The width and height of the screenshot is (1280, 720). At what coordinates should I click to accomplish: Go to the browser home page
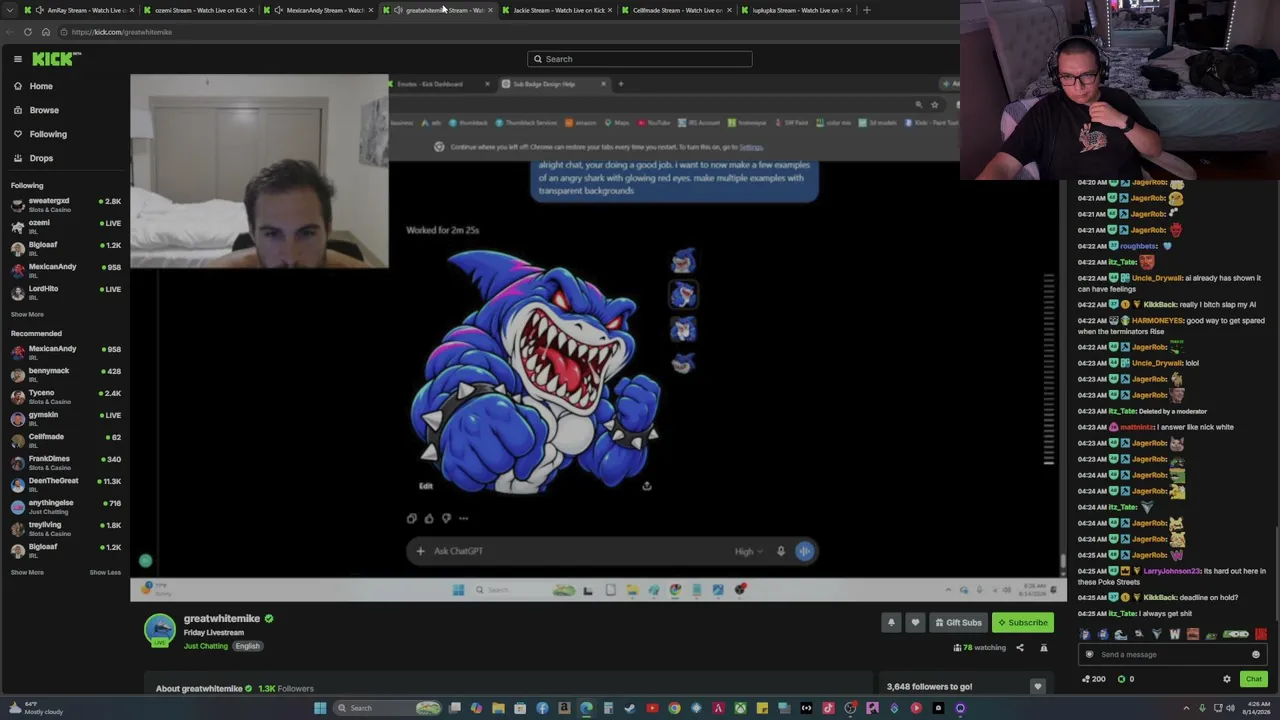46,32
